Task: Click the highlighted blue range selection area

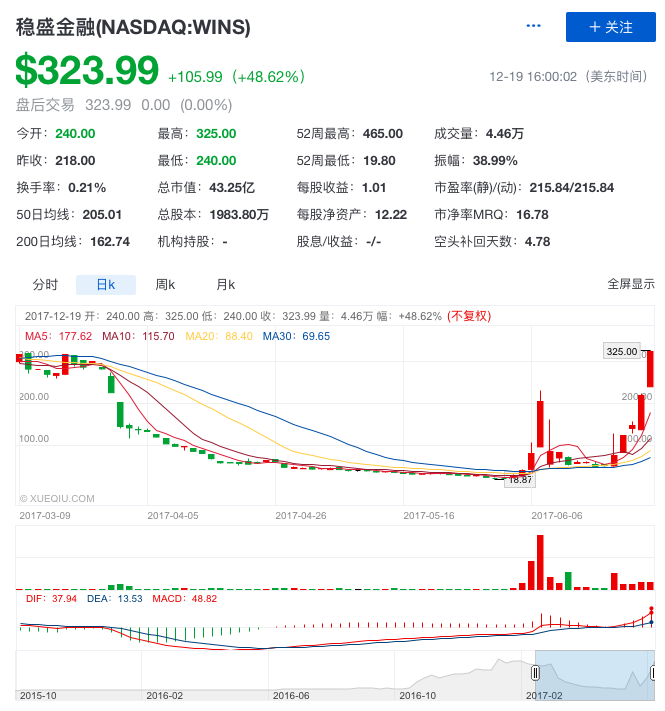Action: tap(594, 675)
